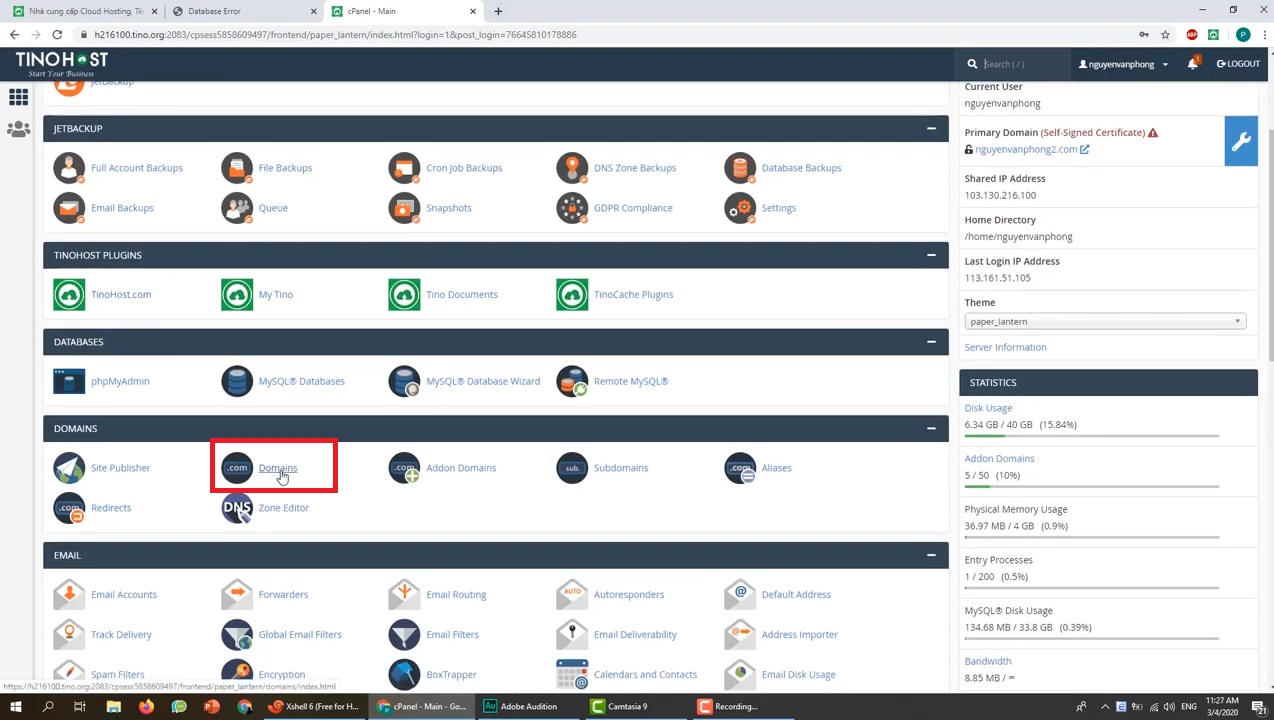1274x720 pixels.
Task: Open Disk Usage statistics link
Action: 988,408
